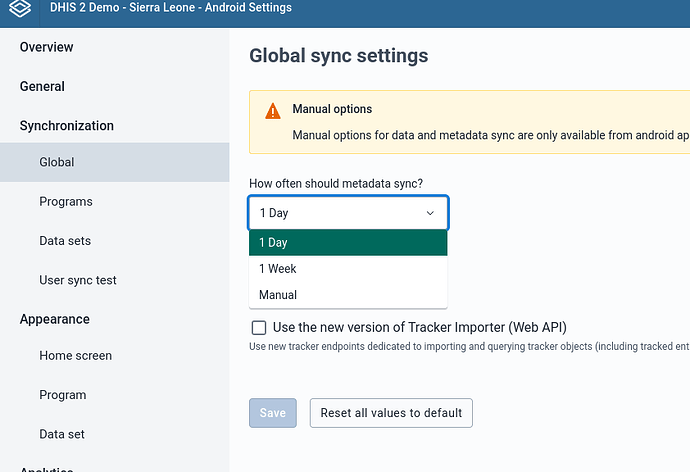Enable new Tracker Importer checkbox

click(259, 327)
